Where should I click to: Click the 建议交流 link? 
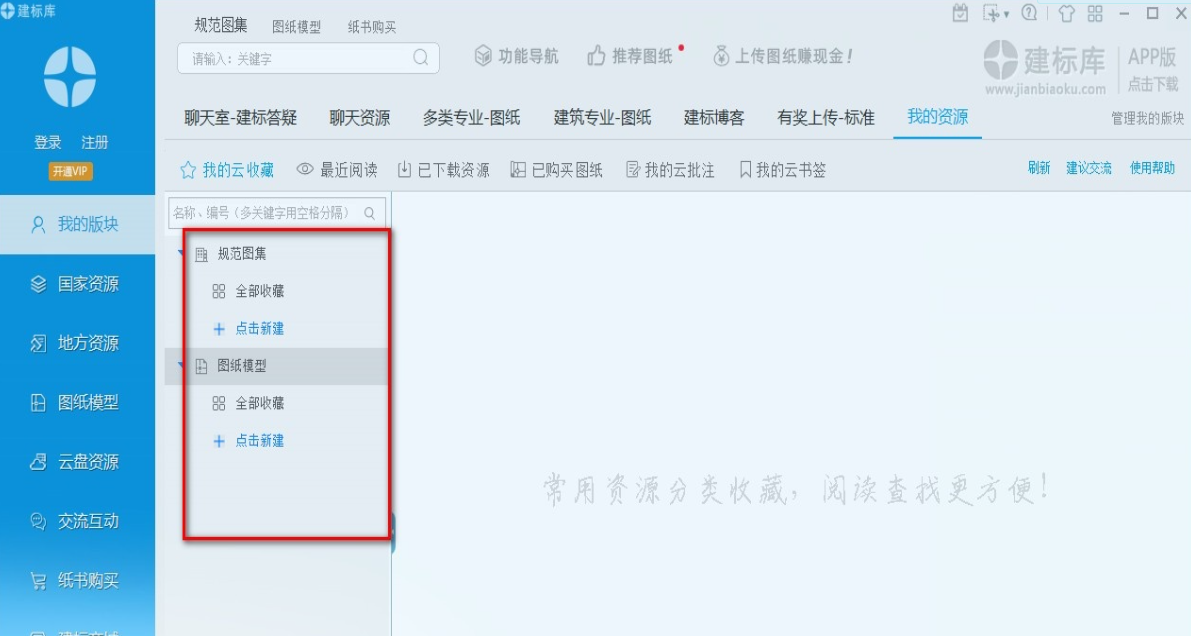[x=1088, y=168]
